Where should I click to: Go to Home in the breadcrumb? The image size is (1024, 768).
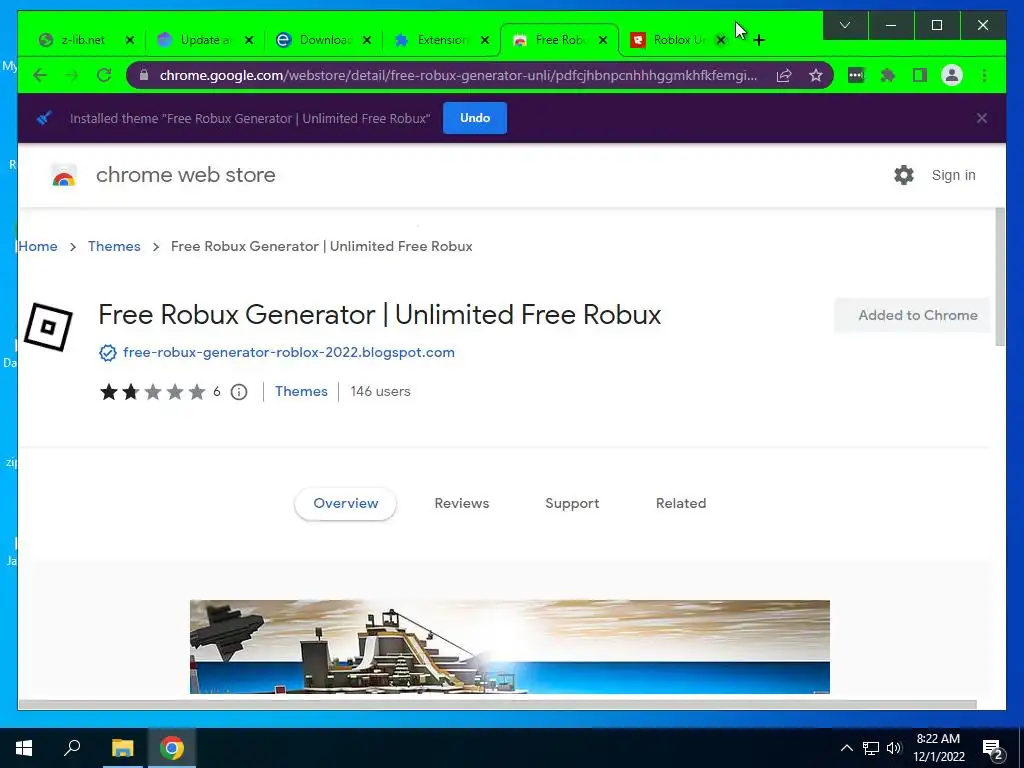pyautogui.click(x=38, y=246)
